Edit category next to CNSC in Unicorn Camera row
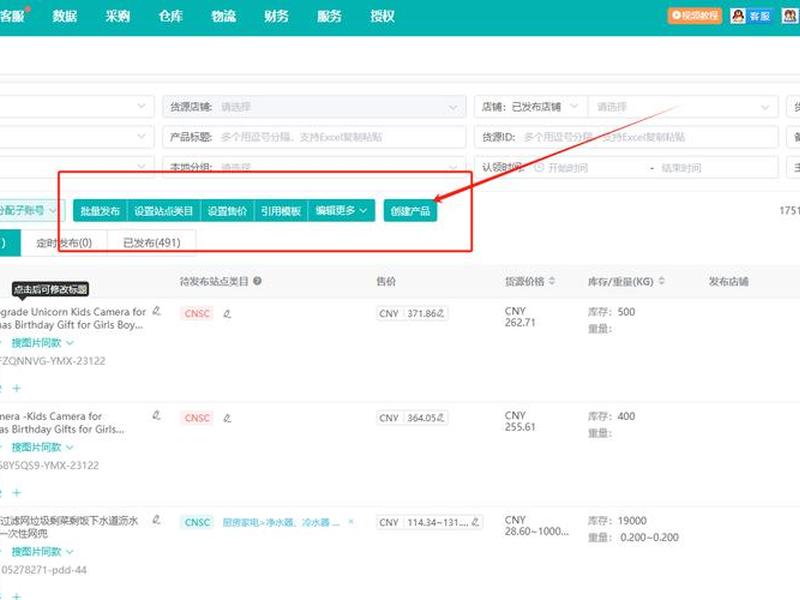 [227, 314]
